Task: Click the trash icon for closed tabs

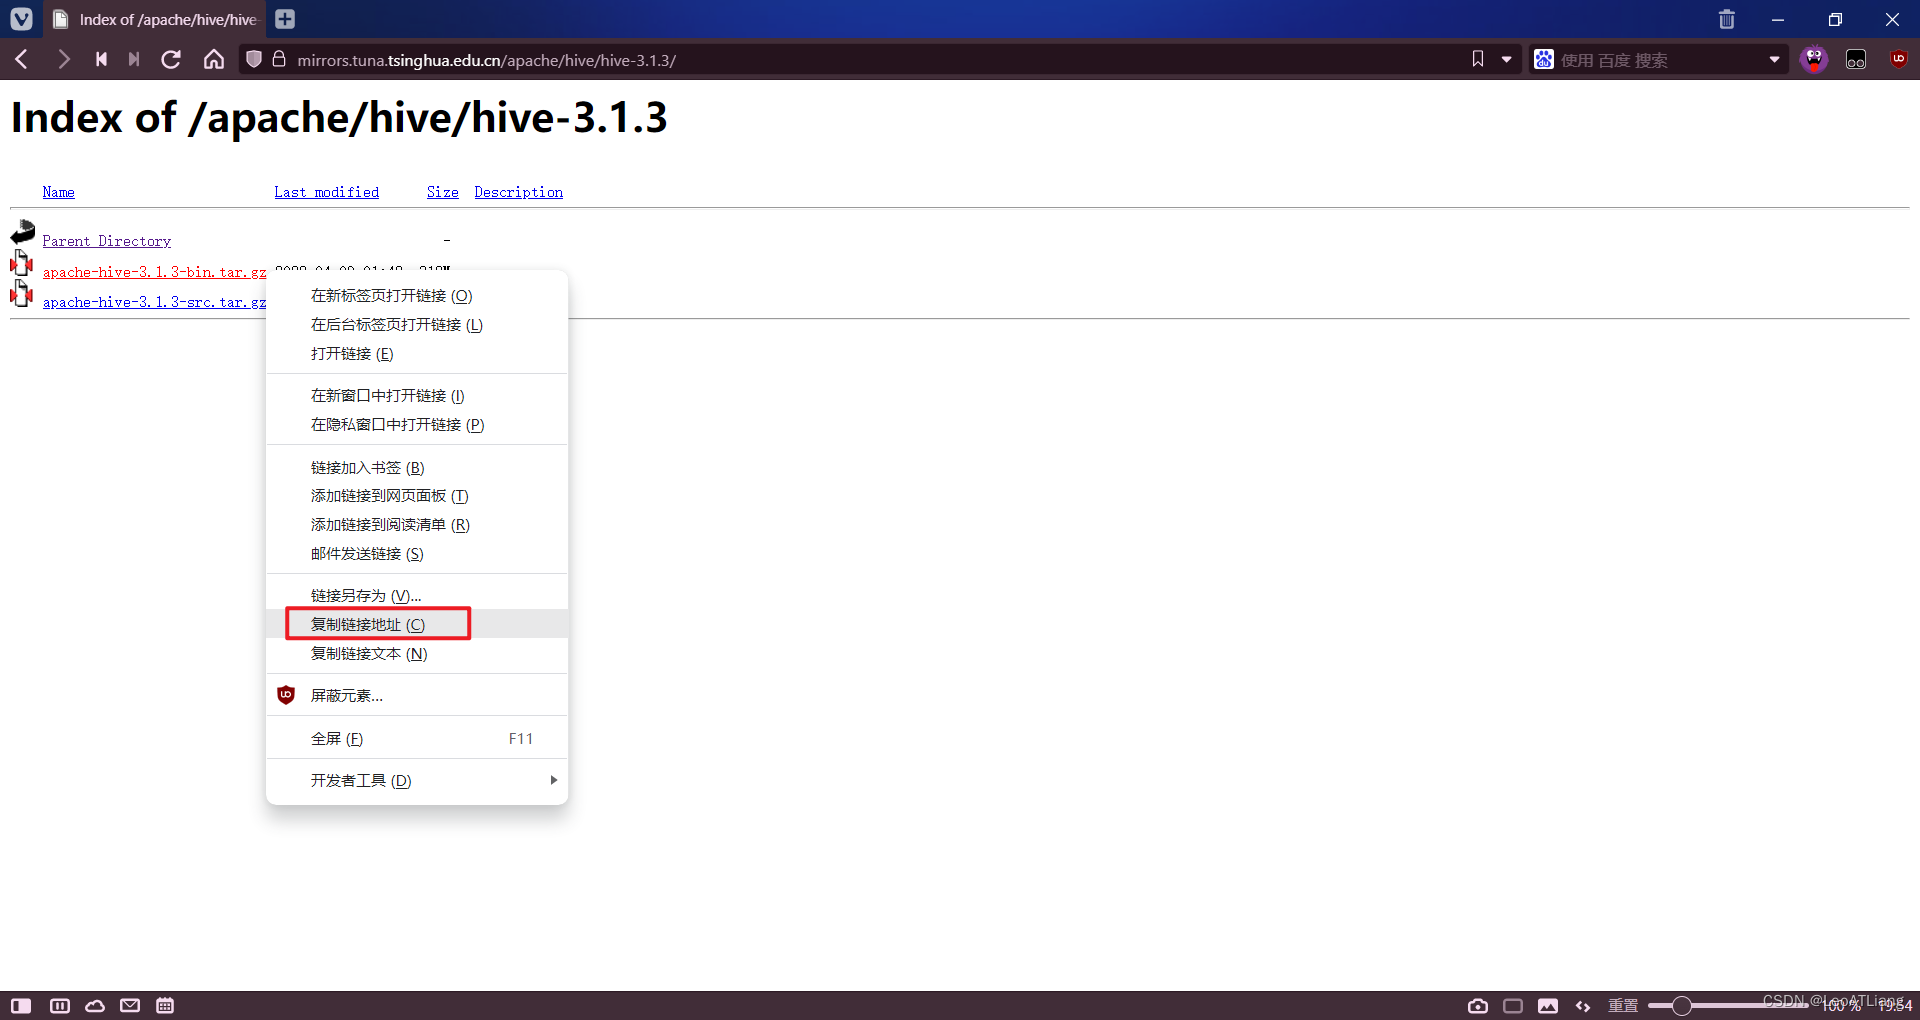Action: coord(1726,19)
